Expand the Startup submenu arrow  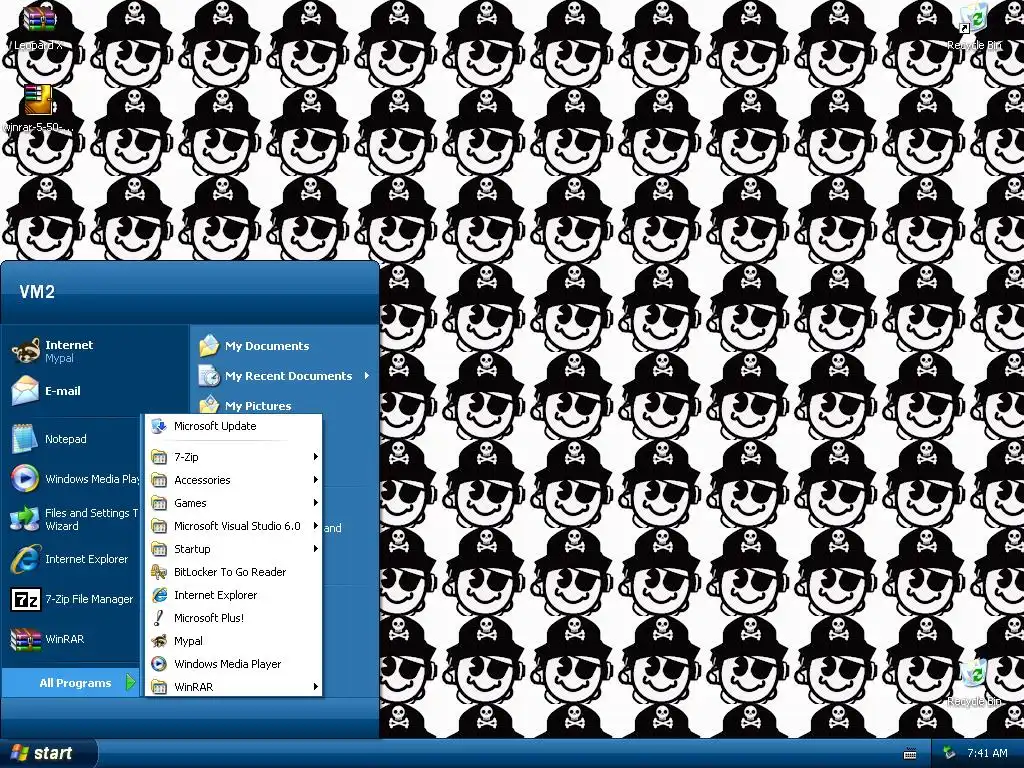(315, 549)
